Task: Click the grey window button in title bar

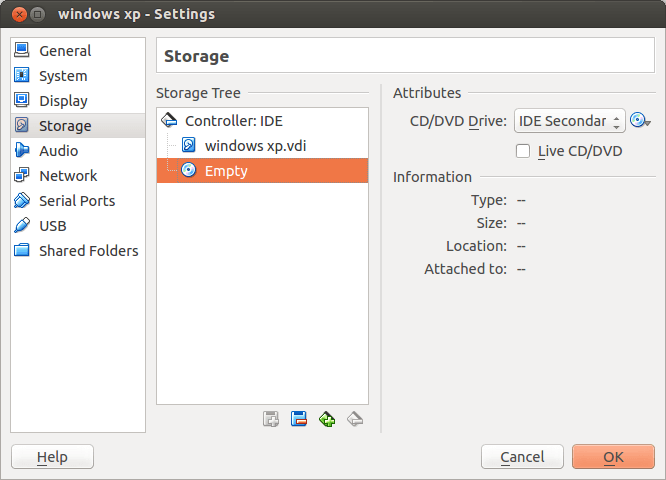Action: tap(38, 14)
